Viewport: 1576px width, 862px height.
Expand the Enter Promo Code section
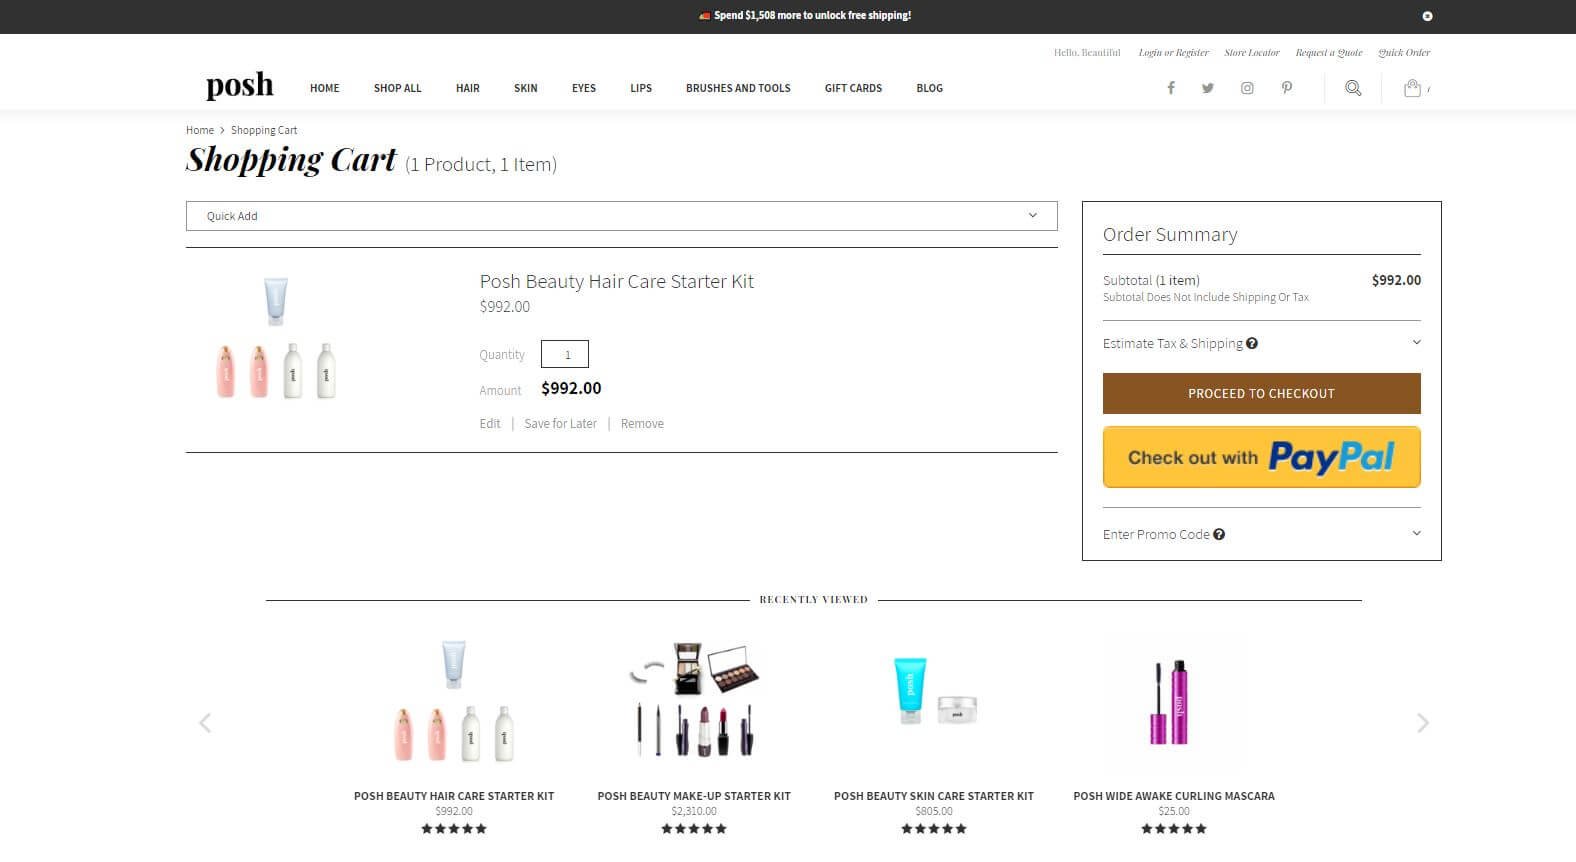coord(1261,534)
